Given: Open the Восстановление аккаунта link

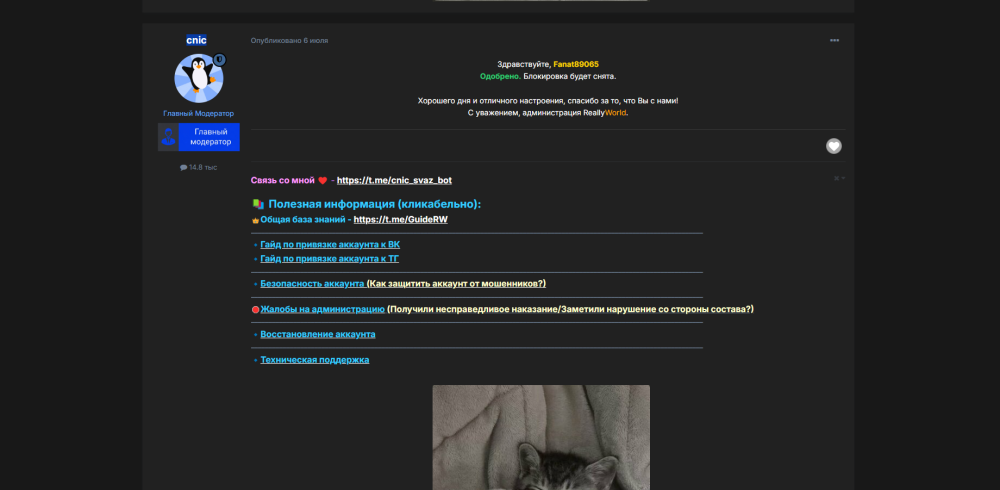Looking at the screenshot, I should (318, 334).
